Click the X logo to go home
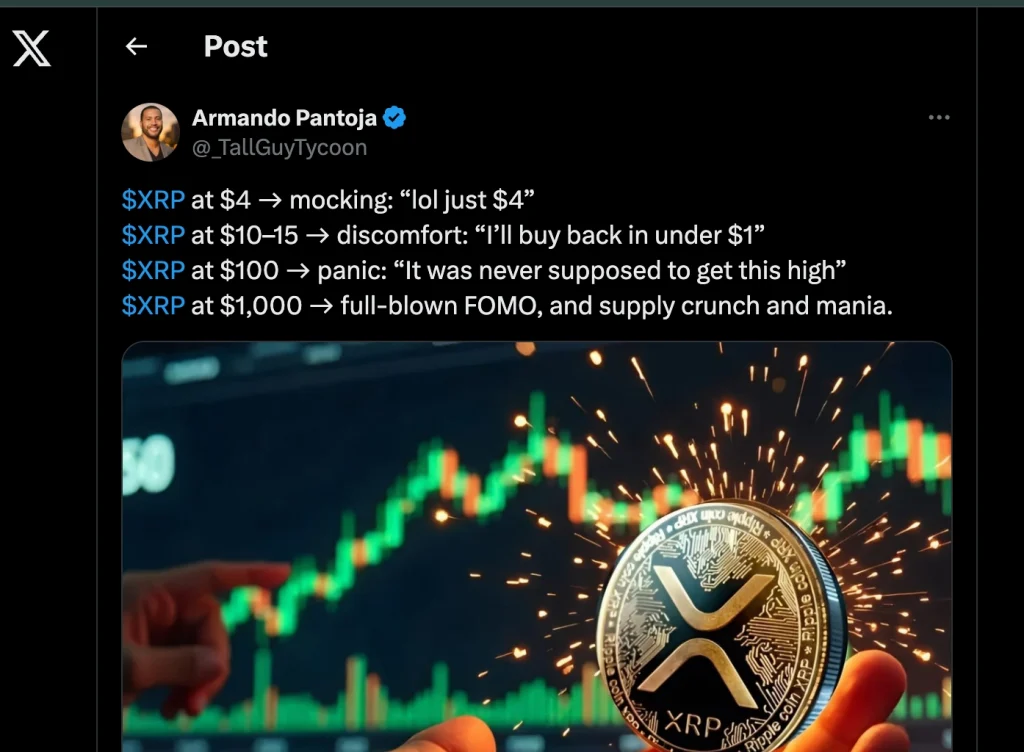 coord(31,48)
